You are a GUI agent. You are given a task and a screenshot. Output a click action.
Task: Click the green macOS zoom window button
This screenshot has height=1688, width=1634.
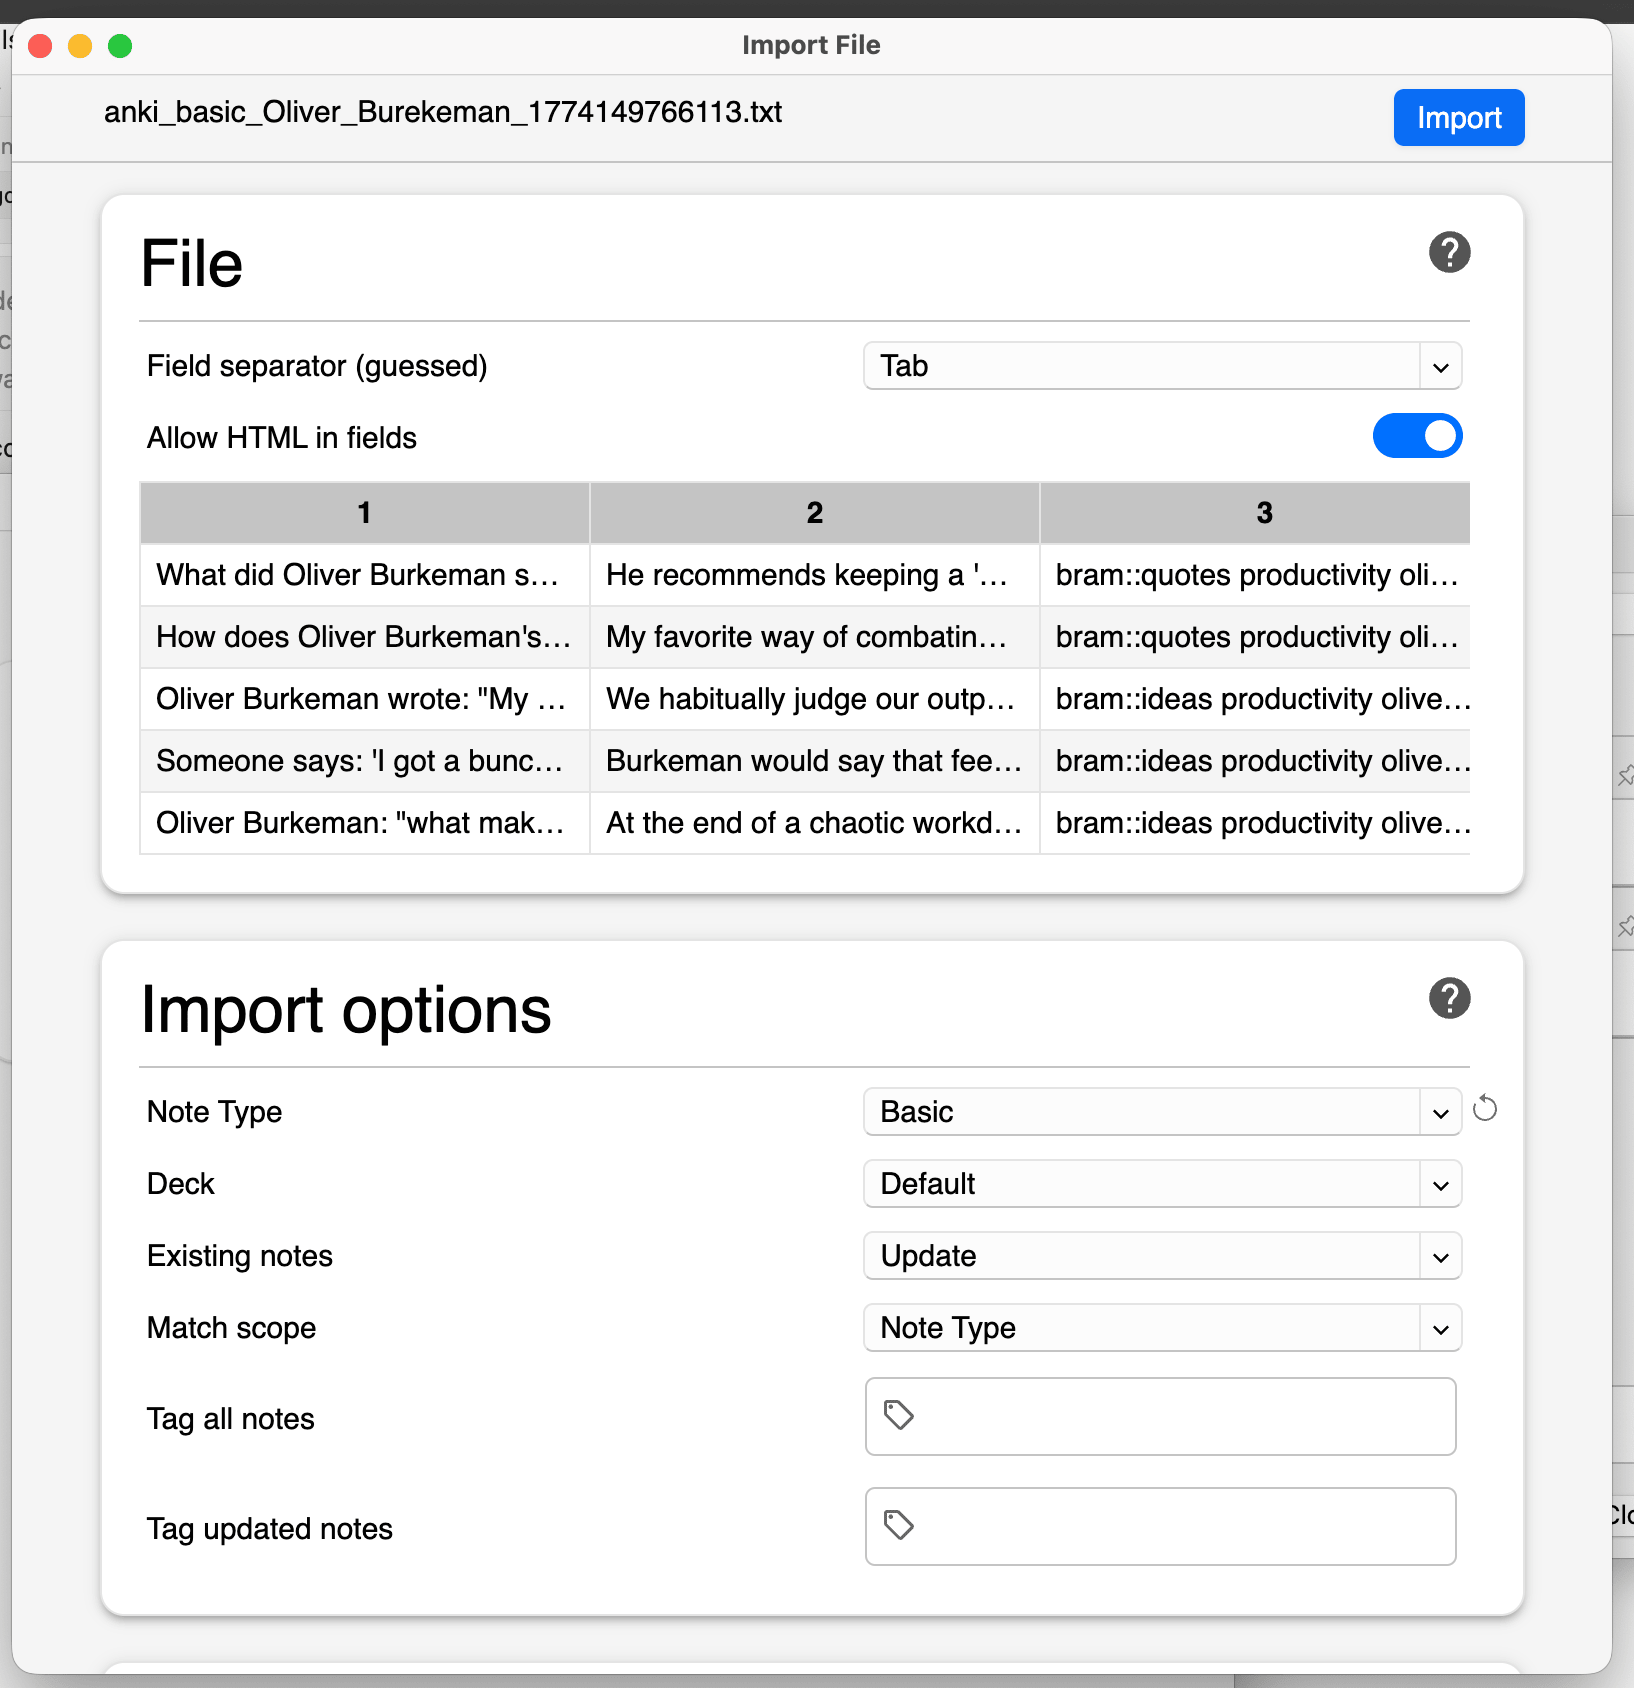[x=120, y=46]
